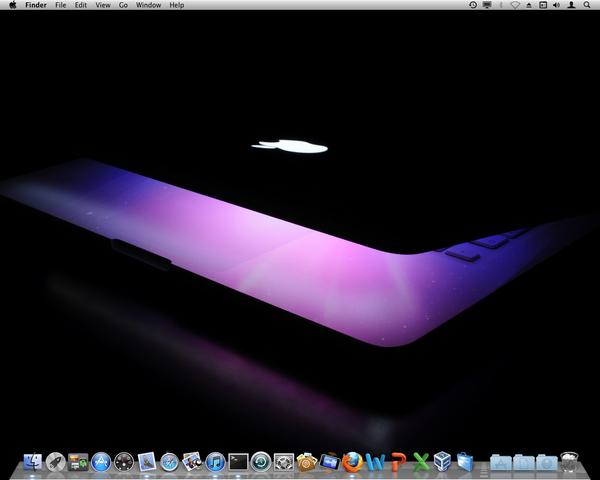Open the Trash in the Dock
Viewport: 600px width, 480px height.
(569, 462)
